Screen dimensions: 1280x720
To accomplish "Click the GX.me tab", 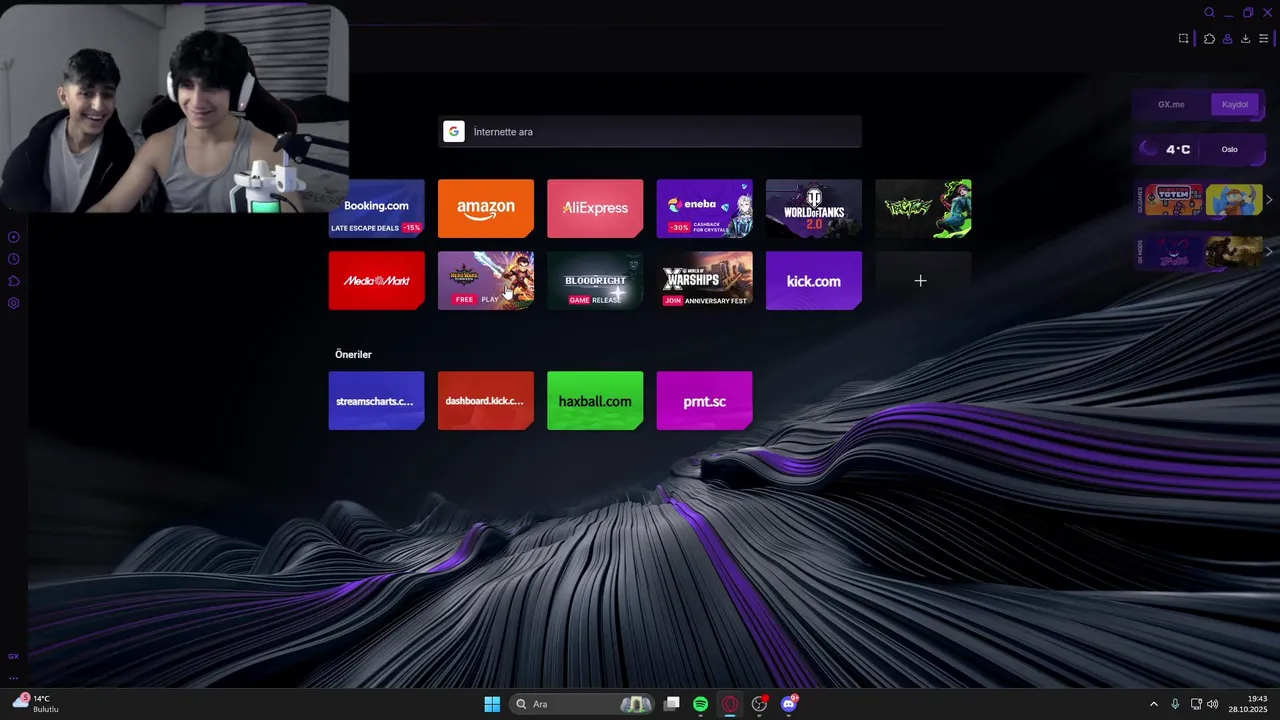I will pos(1171,104).
